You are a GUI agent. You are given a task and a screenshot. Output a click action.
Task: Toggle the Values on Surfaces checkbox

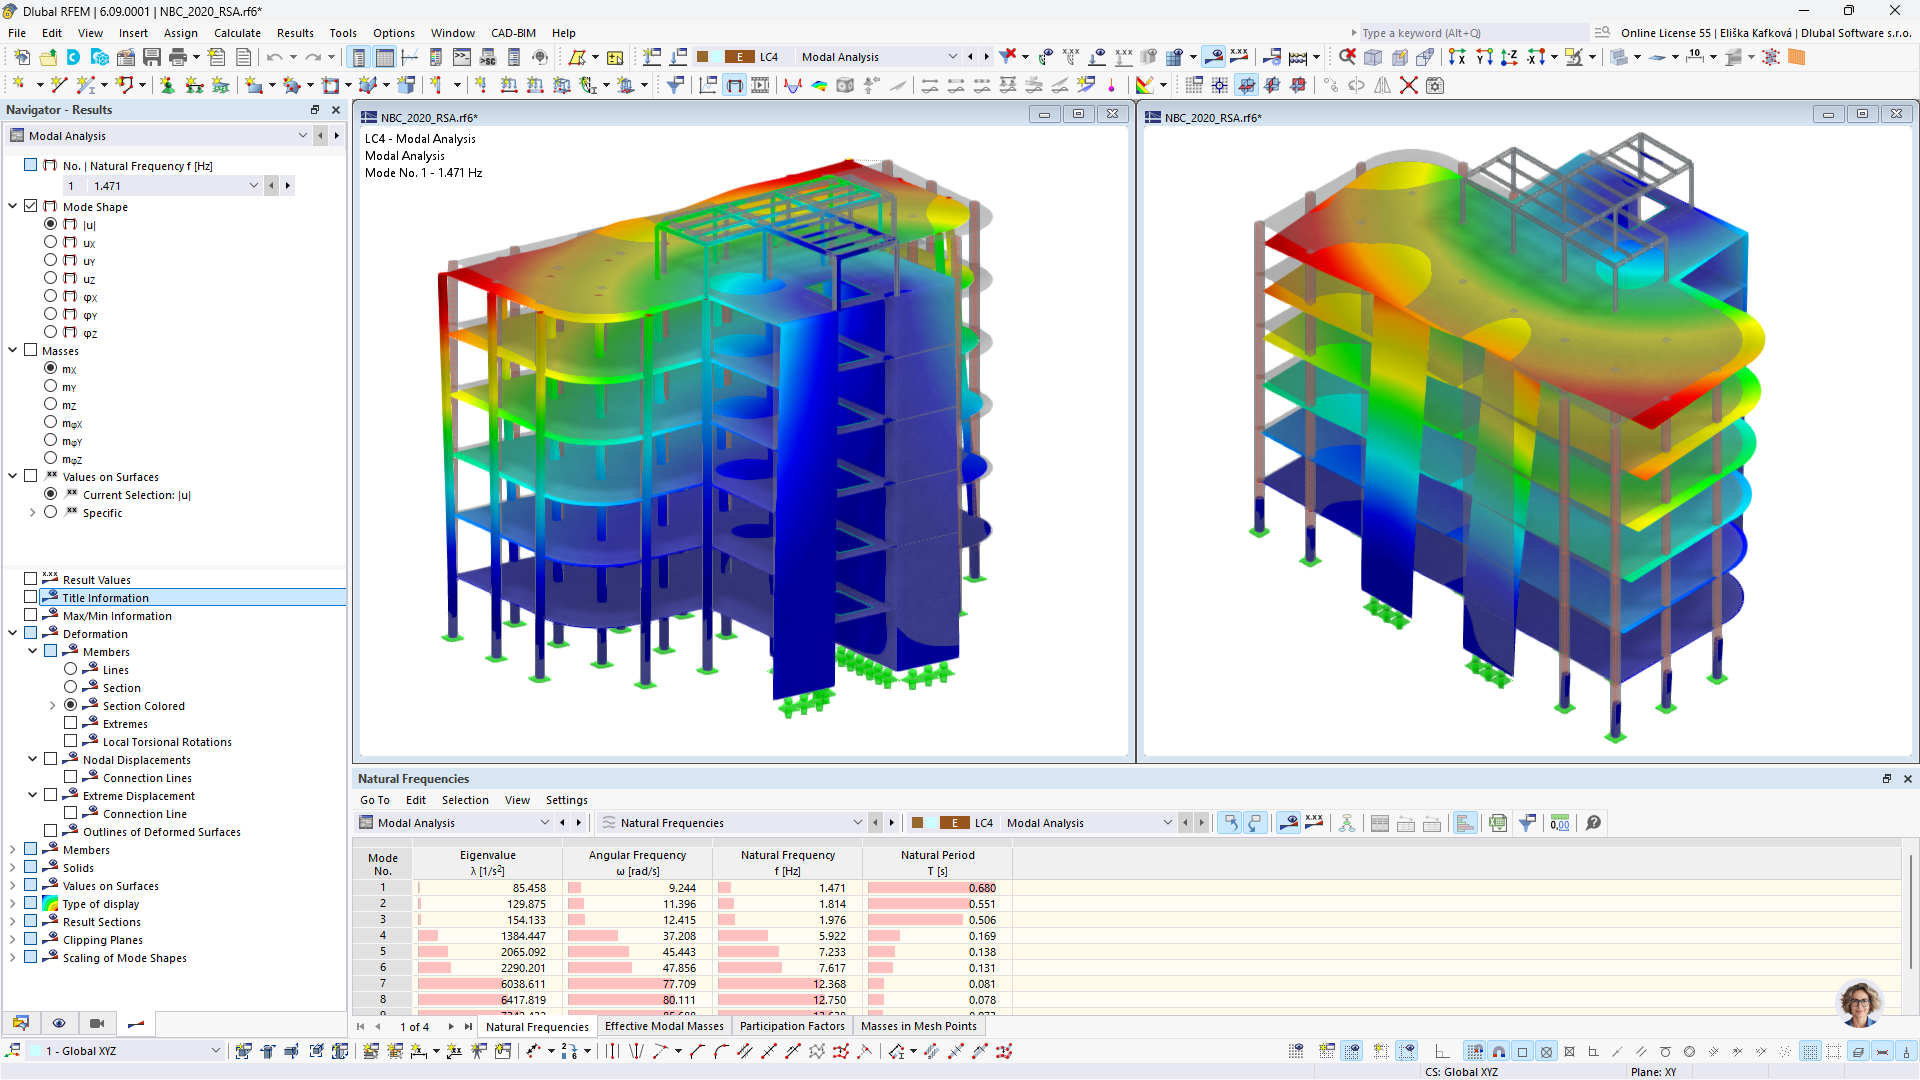click(x=32, y=476)
